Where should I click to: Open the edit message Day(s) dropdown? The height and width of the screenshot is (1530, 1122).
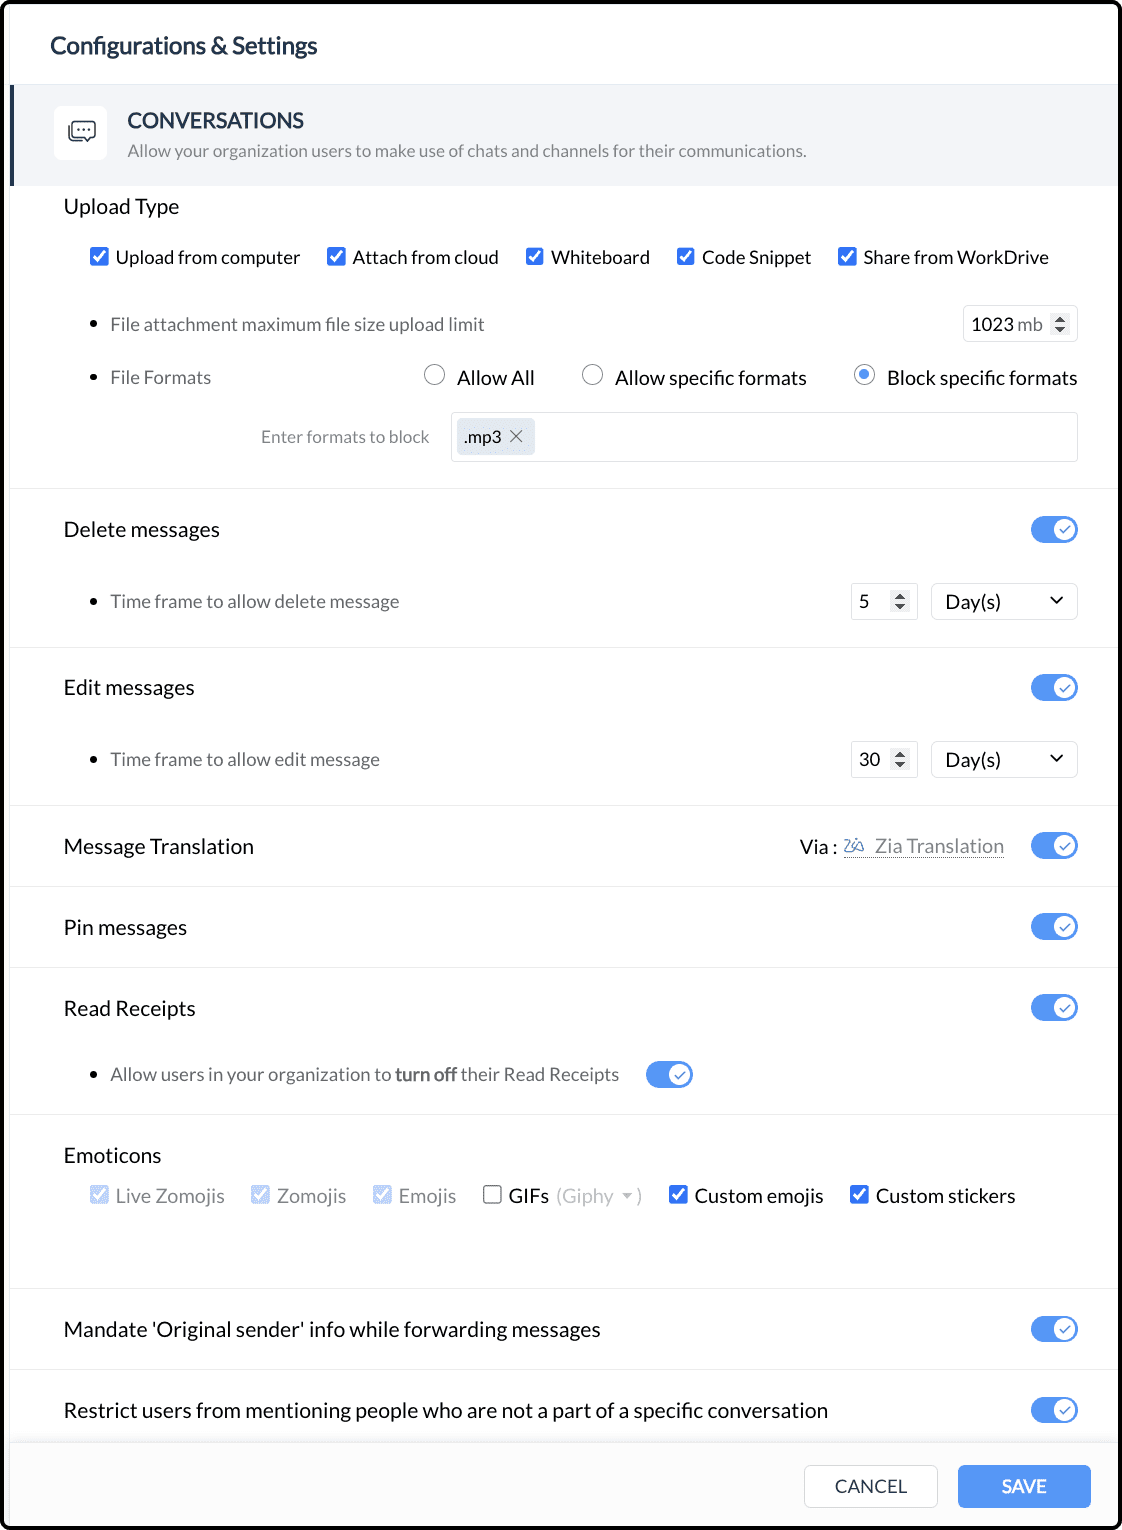(1004, 759)
